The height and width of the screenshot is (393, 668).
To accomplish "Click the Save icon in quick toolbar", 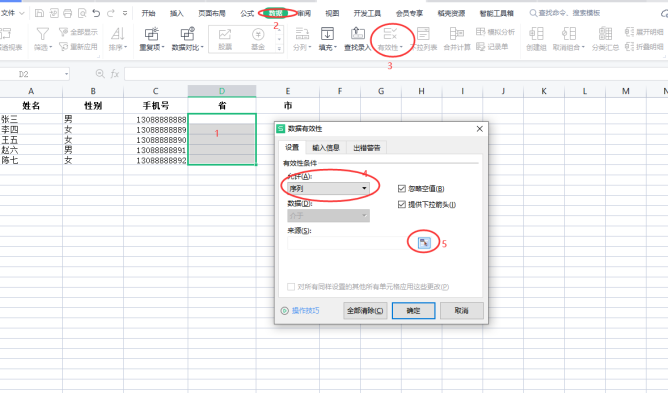I will 39,13.
